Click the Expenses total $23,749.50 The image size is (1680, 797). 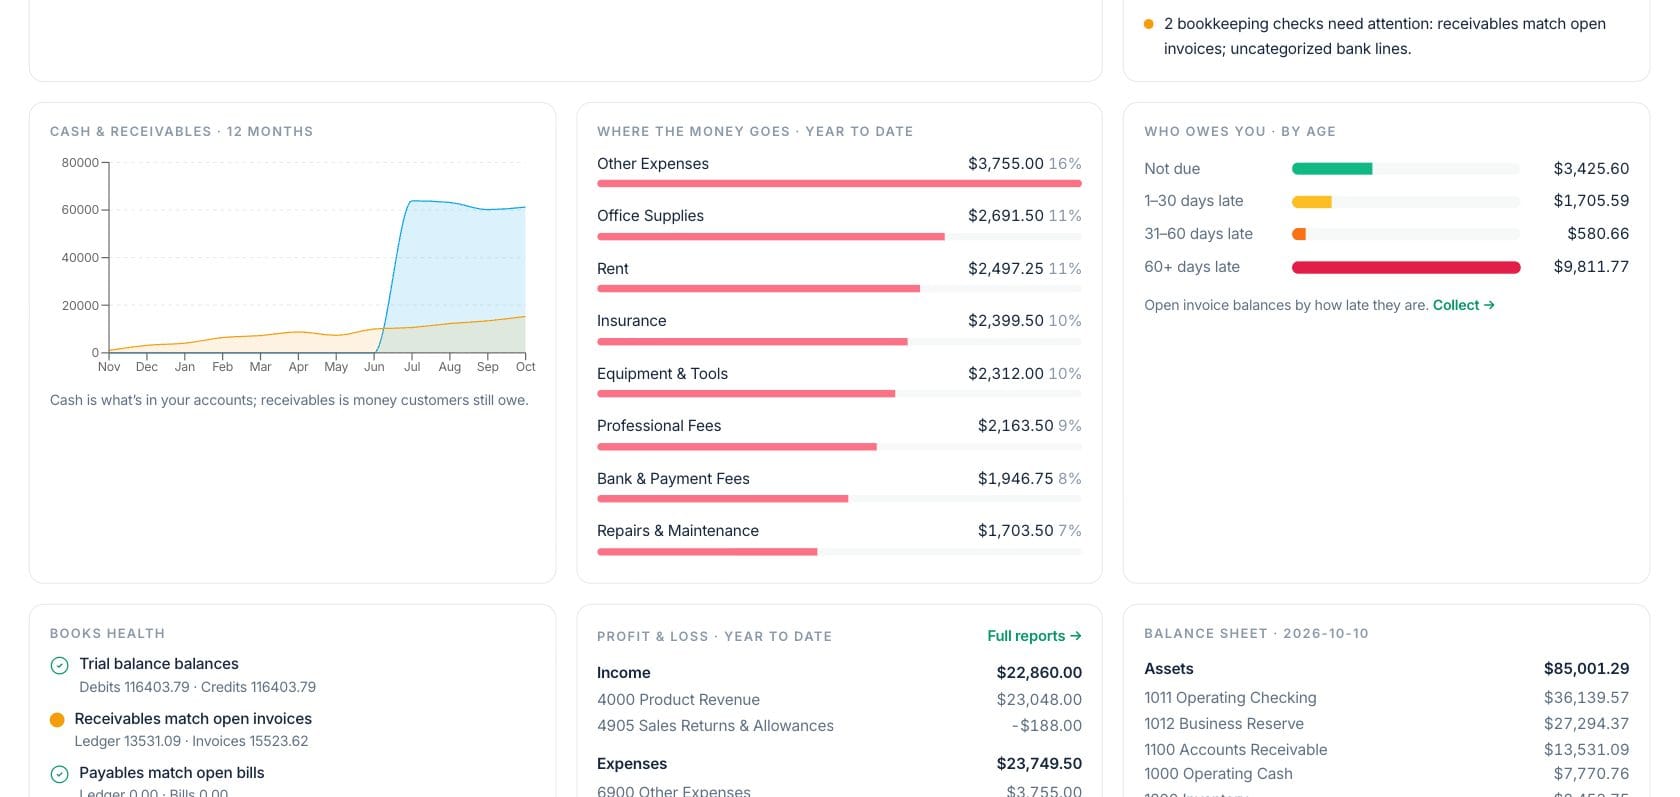point(1039,764)
